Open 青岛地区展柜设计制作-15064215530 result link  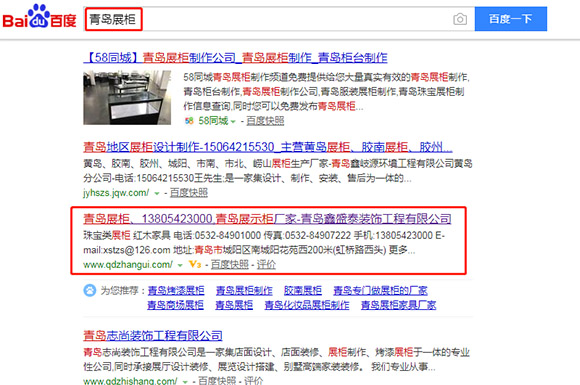tap(267, 147)
